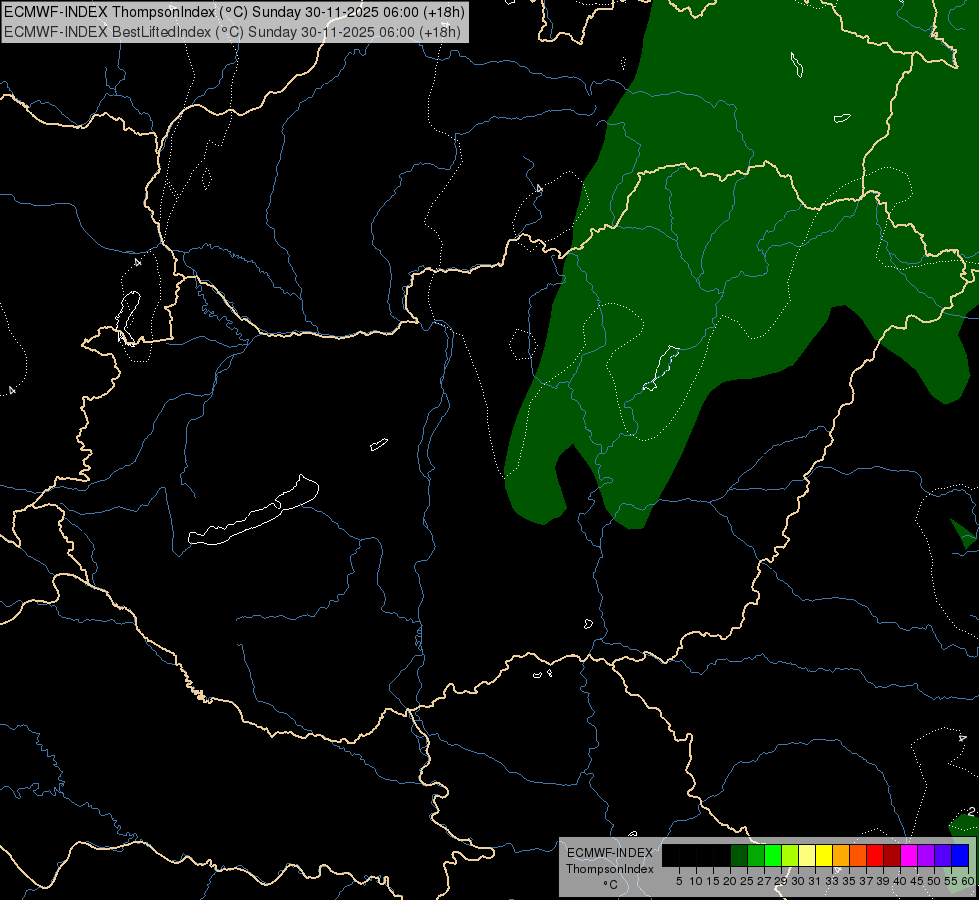Pick the red 37–39 legend swatch

pyautogui.click(x=875, y=856)
